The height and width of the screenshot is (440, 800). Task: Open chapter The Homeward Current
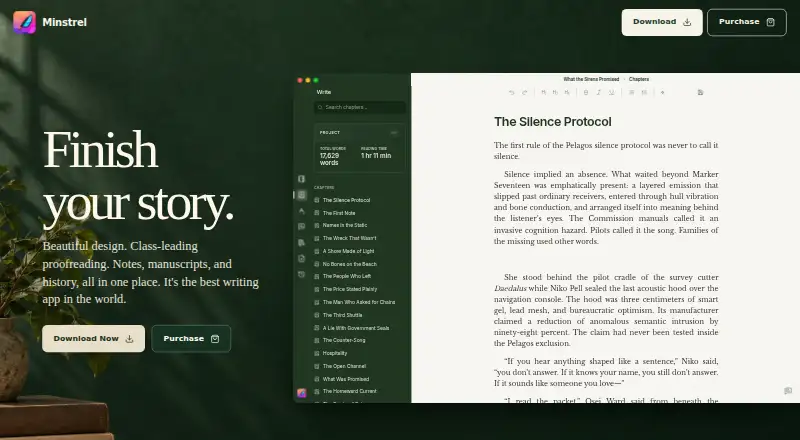pyautogui.click(x=359, y=392)
